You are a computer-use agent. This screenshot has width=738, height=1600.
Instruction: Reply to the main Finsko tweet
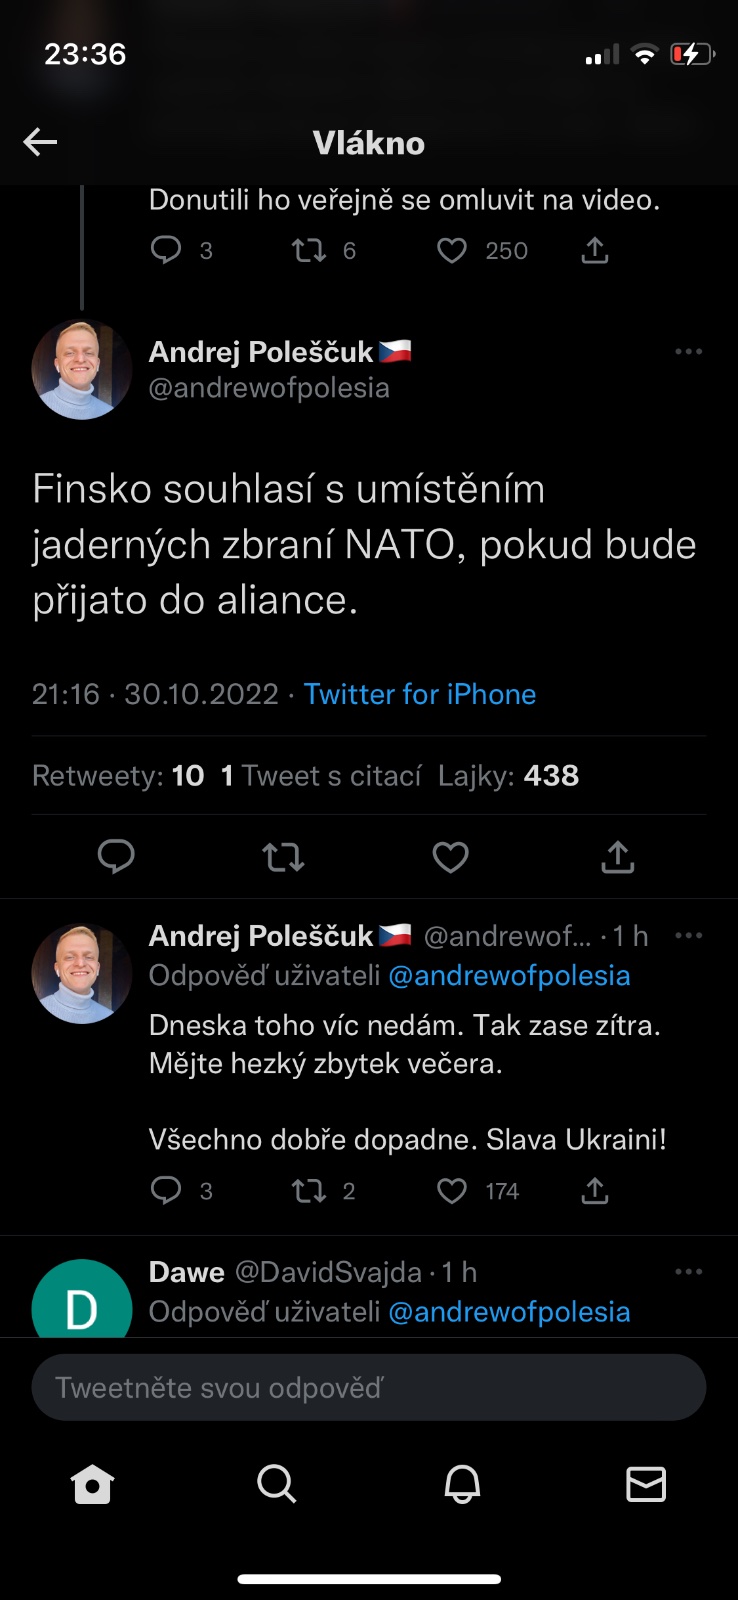pos(116,857)
